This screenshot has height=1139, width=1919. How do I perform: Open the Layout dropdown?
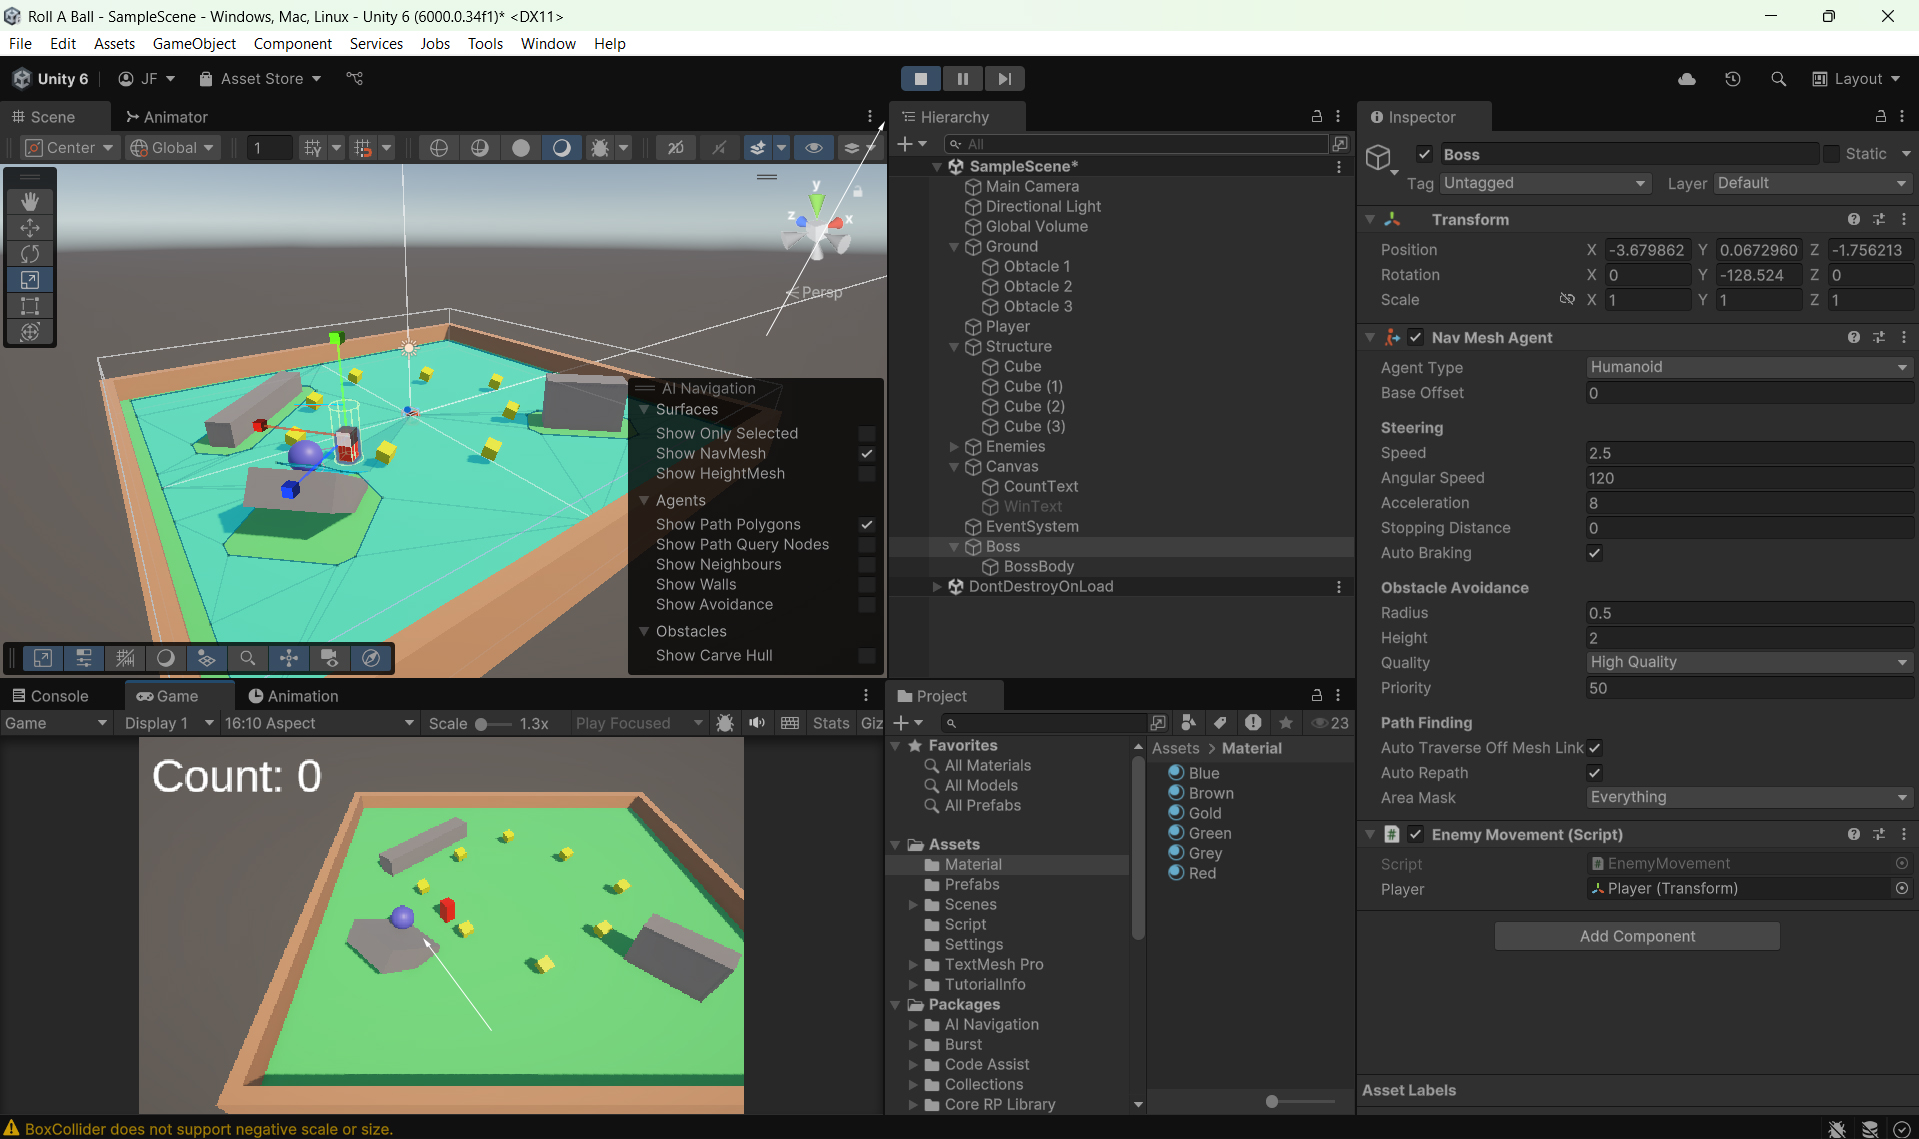pyautogui.click(x=1856, y=79)
